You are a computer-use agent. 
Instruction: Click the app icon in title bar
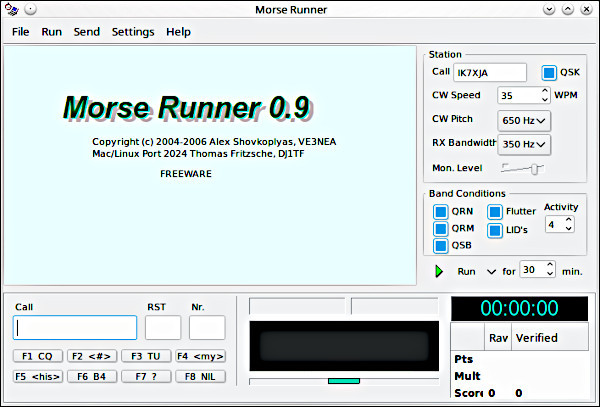(11, 9)
